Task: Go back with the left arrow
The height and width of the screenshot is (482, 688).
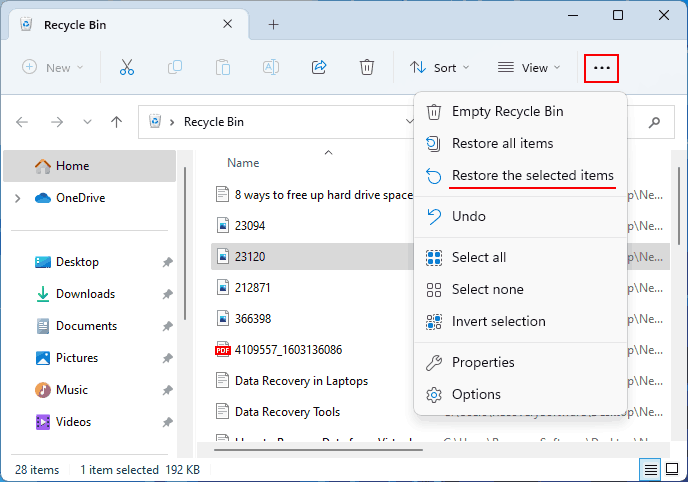Action: coord(22,122)
